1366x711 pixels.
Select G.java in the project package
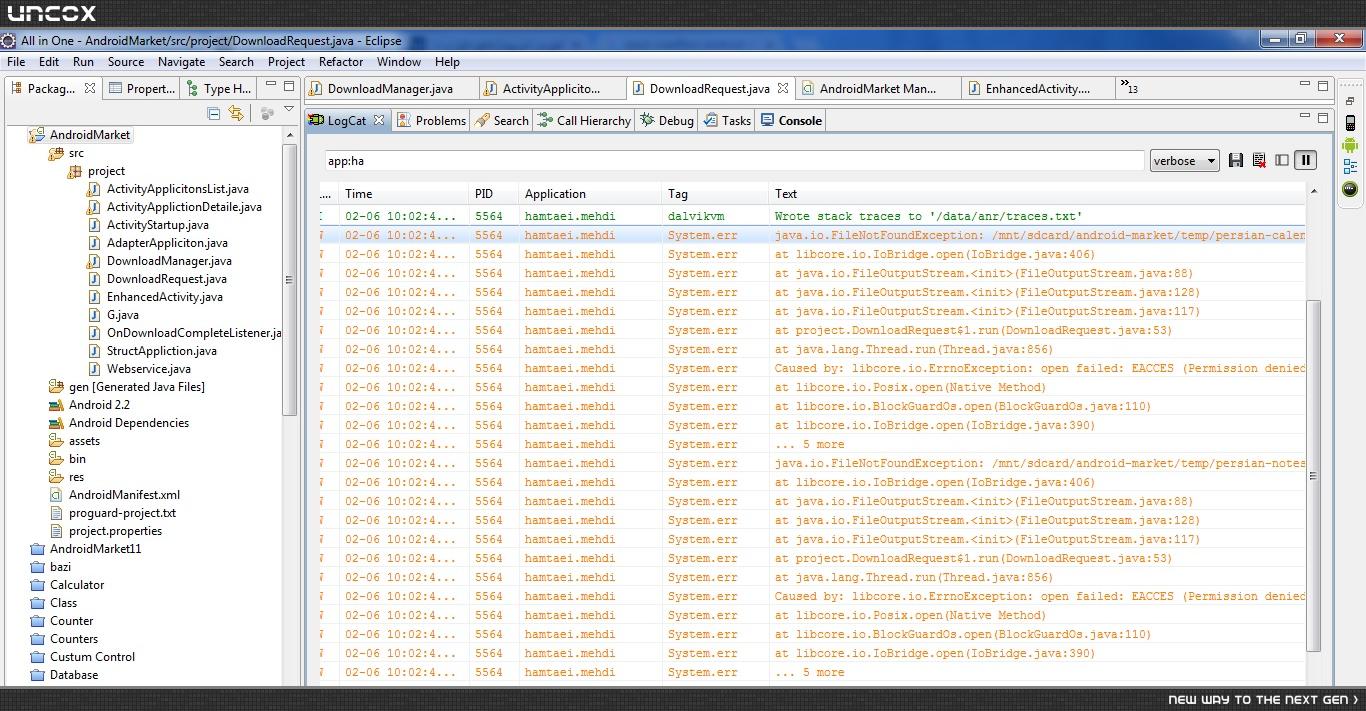(x=122, y=315)
